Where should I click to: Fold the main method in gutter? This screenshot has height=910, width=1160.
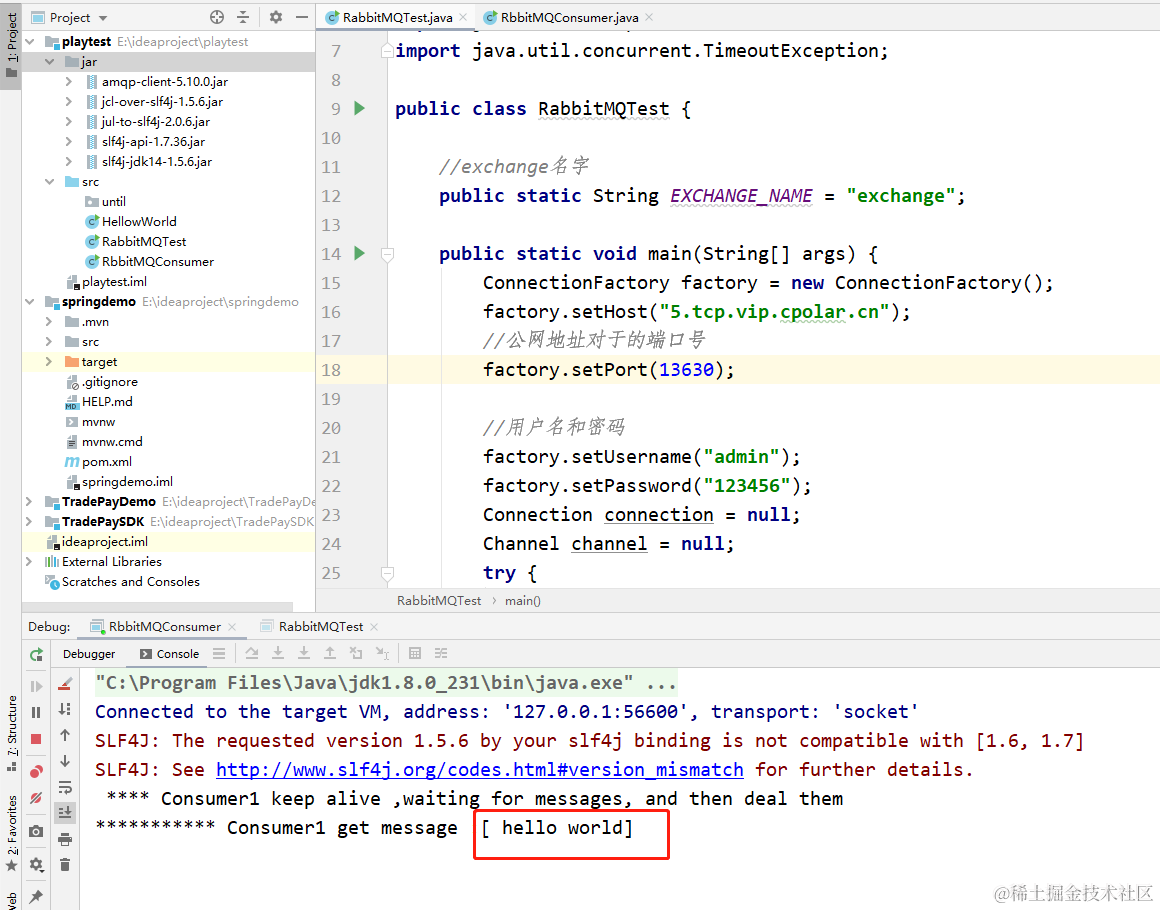point(387,255)
